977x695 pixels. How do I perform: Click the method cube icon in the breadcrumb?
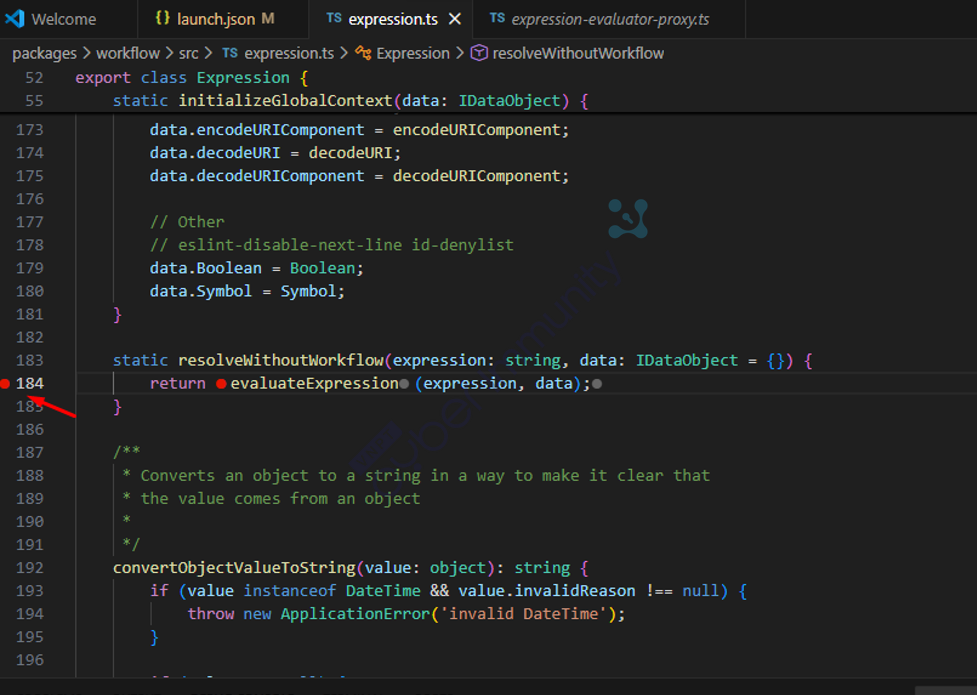click(479, 54)
